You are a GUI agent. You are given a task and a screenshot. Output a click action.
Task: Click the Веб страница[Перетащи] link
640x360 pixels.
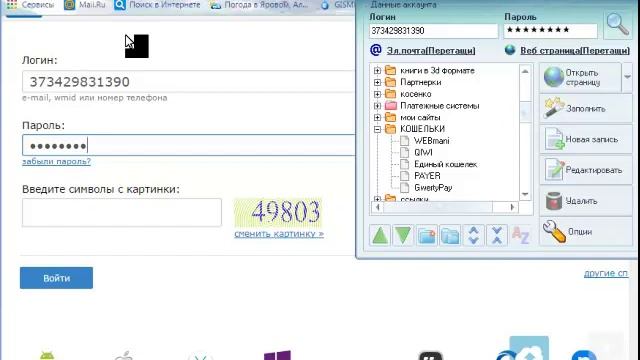[x=575, y=51]
